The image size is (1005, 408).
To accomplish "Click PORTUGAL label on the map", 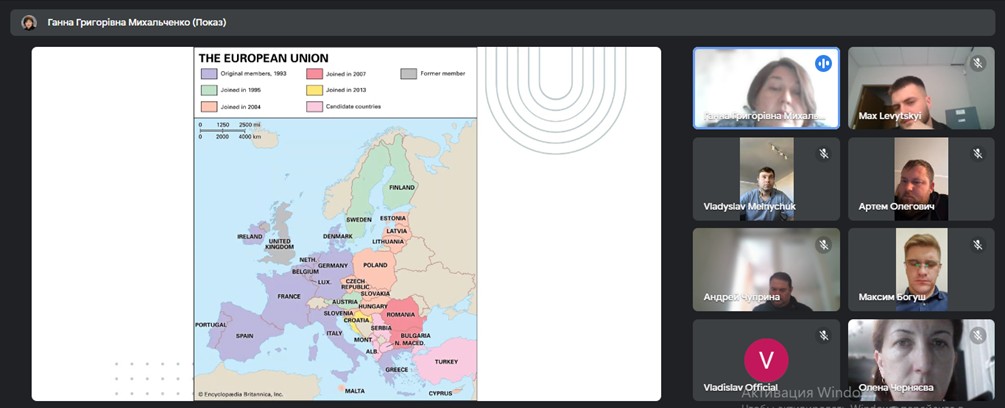I will [x=211, y=325].
